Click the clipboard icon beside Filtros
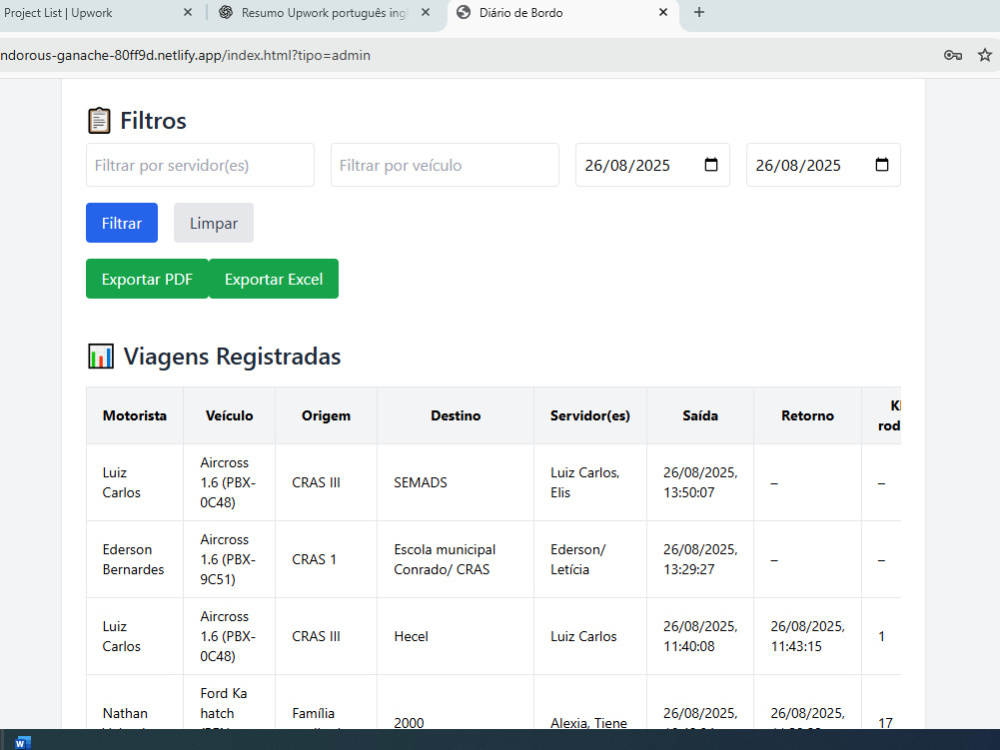1000x750 pixels. (99, 121)
